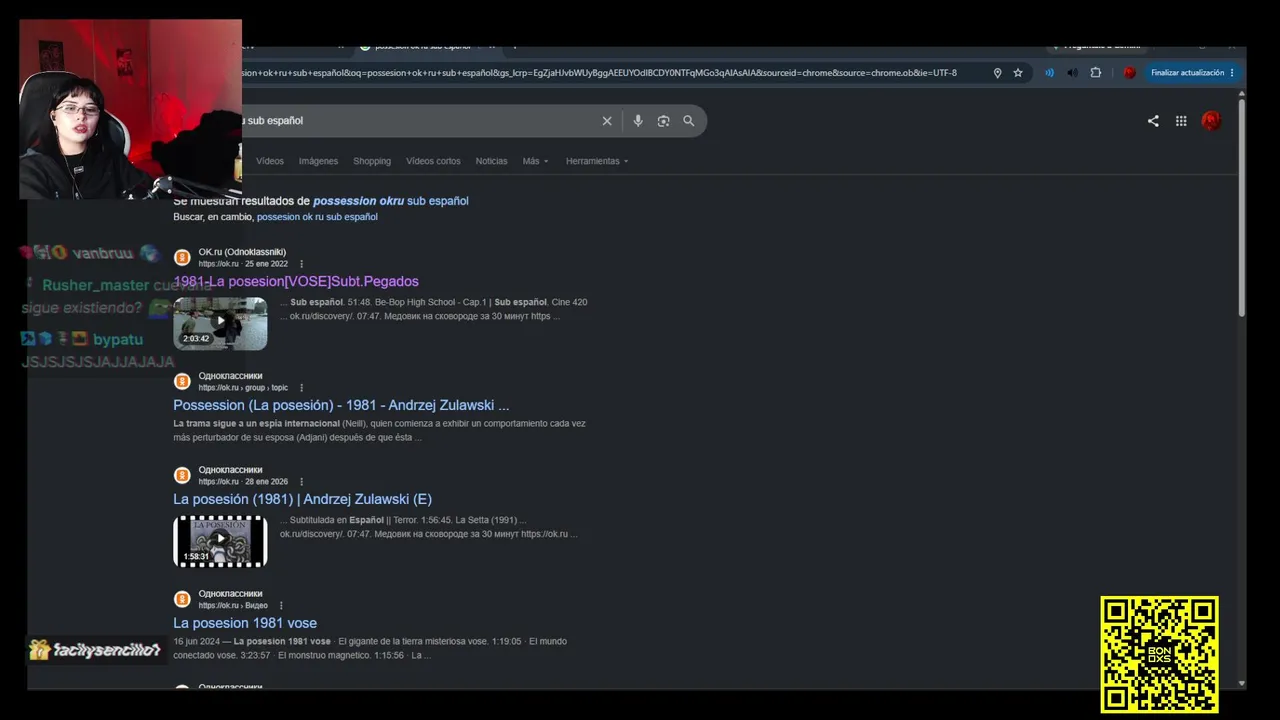Switch to the Vídeos cortos tab
Screen dimensions: 1280x720
click(433, 161)
